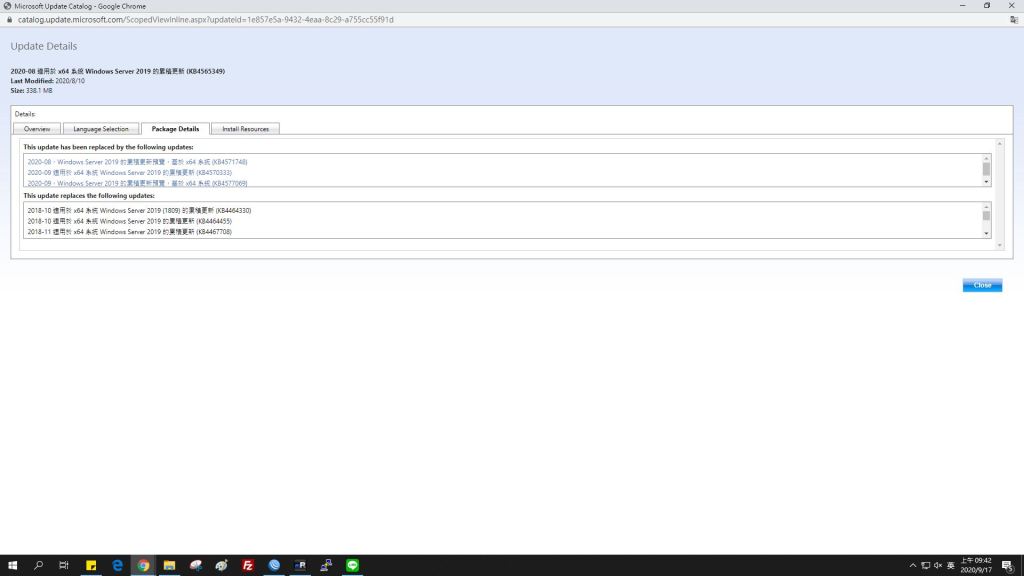Click the translate page icon in address bar
This screenshot has width=1024, height=576.
click(x=1014, y=19)
